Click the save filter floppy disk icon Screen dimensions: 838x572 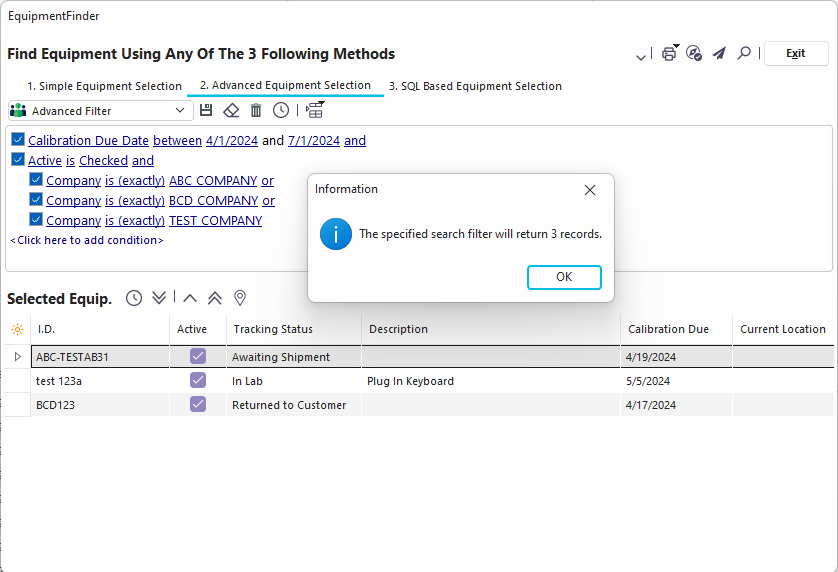coord(206,111)
